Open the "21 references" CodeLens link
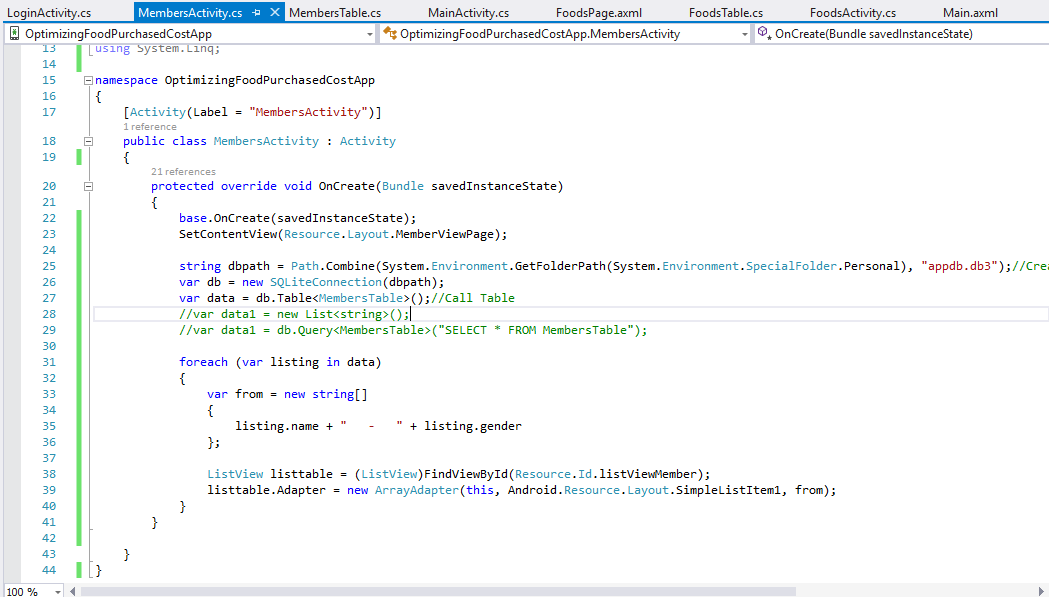 (x=183, y=171)
